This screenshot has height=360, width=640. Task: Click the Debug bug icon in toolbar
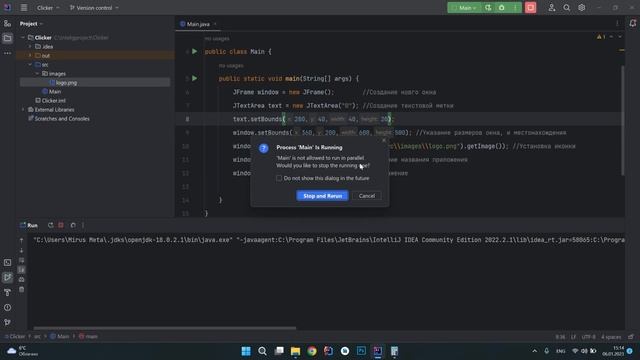(502, 8)
